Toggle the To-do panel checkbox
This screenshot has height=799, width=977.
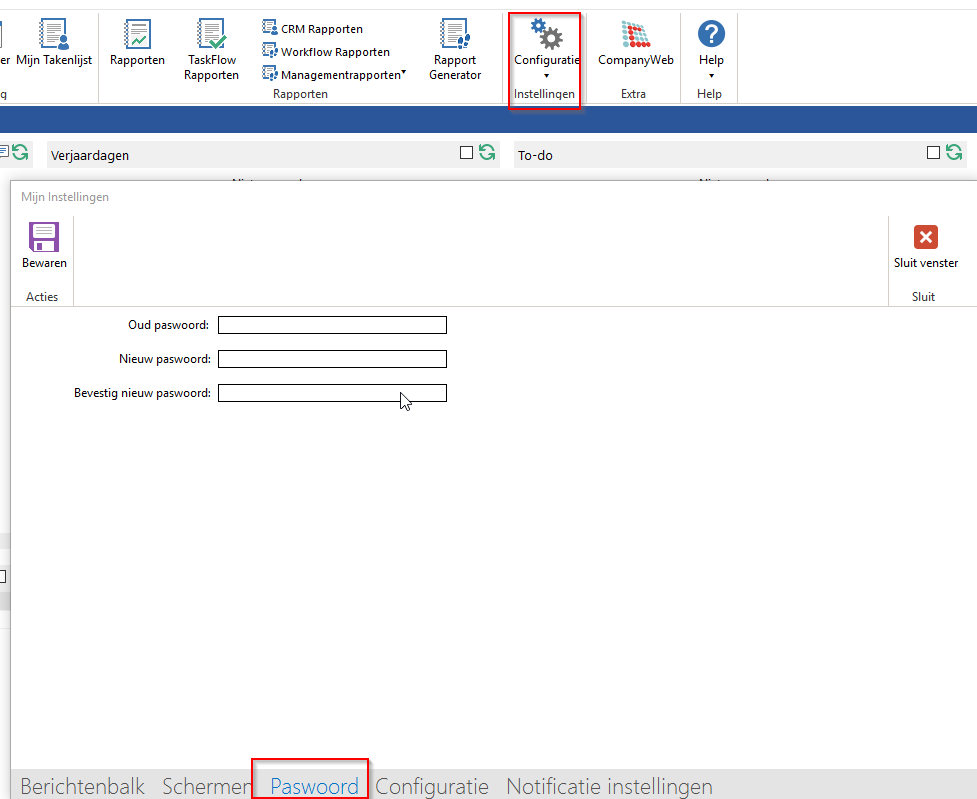(933, 153)
